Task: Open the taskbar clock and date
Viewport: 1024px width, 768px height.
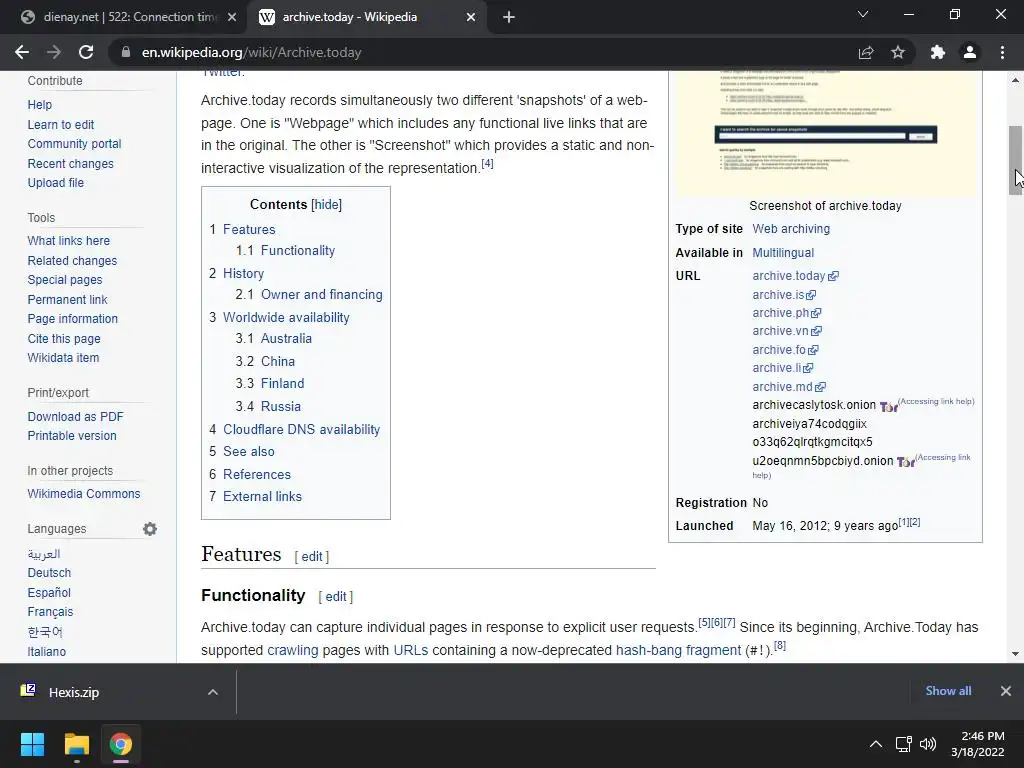Action: 978,744
